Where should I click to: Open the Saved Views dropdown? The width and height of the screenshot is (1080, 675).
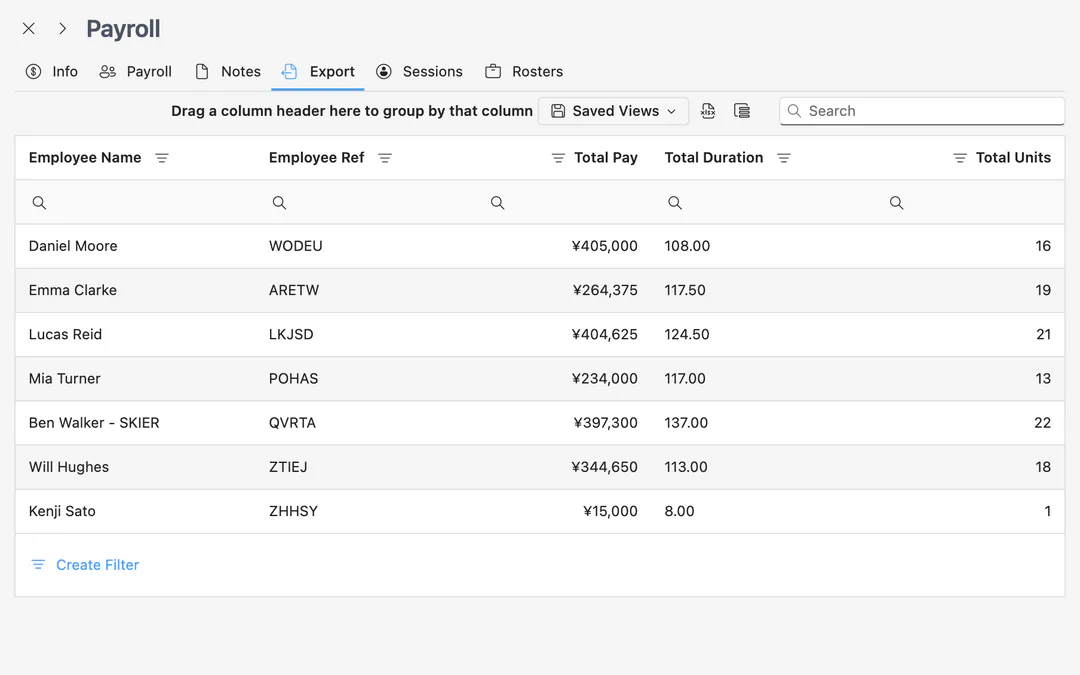[613, 111]
